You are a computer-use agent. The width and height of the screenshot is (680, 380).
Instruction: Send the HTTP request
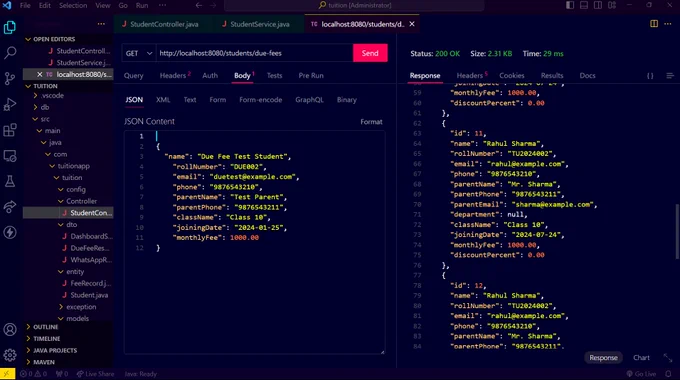click(370, 53)
